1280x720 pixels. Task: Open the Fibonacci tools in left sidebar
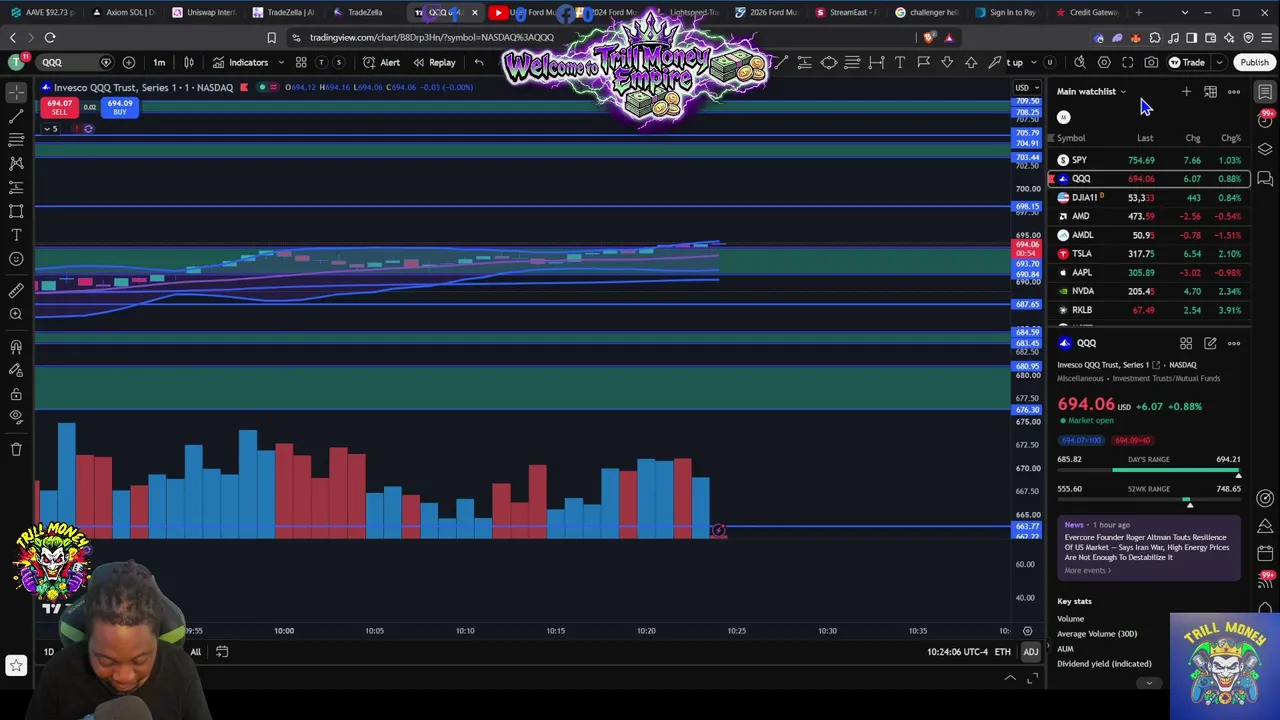[x=16, y=139]
